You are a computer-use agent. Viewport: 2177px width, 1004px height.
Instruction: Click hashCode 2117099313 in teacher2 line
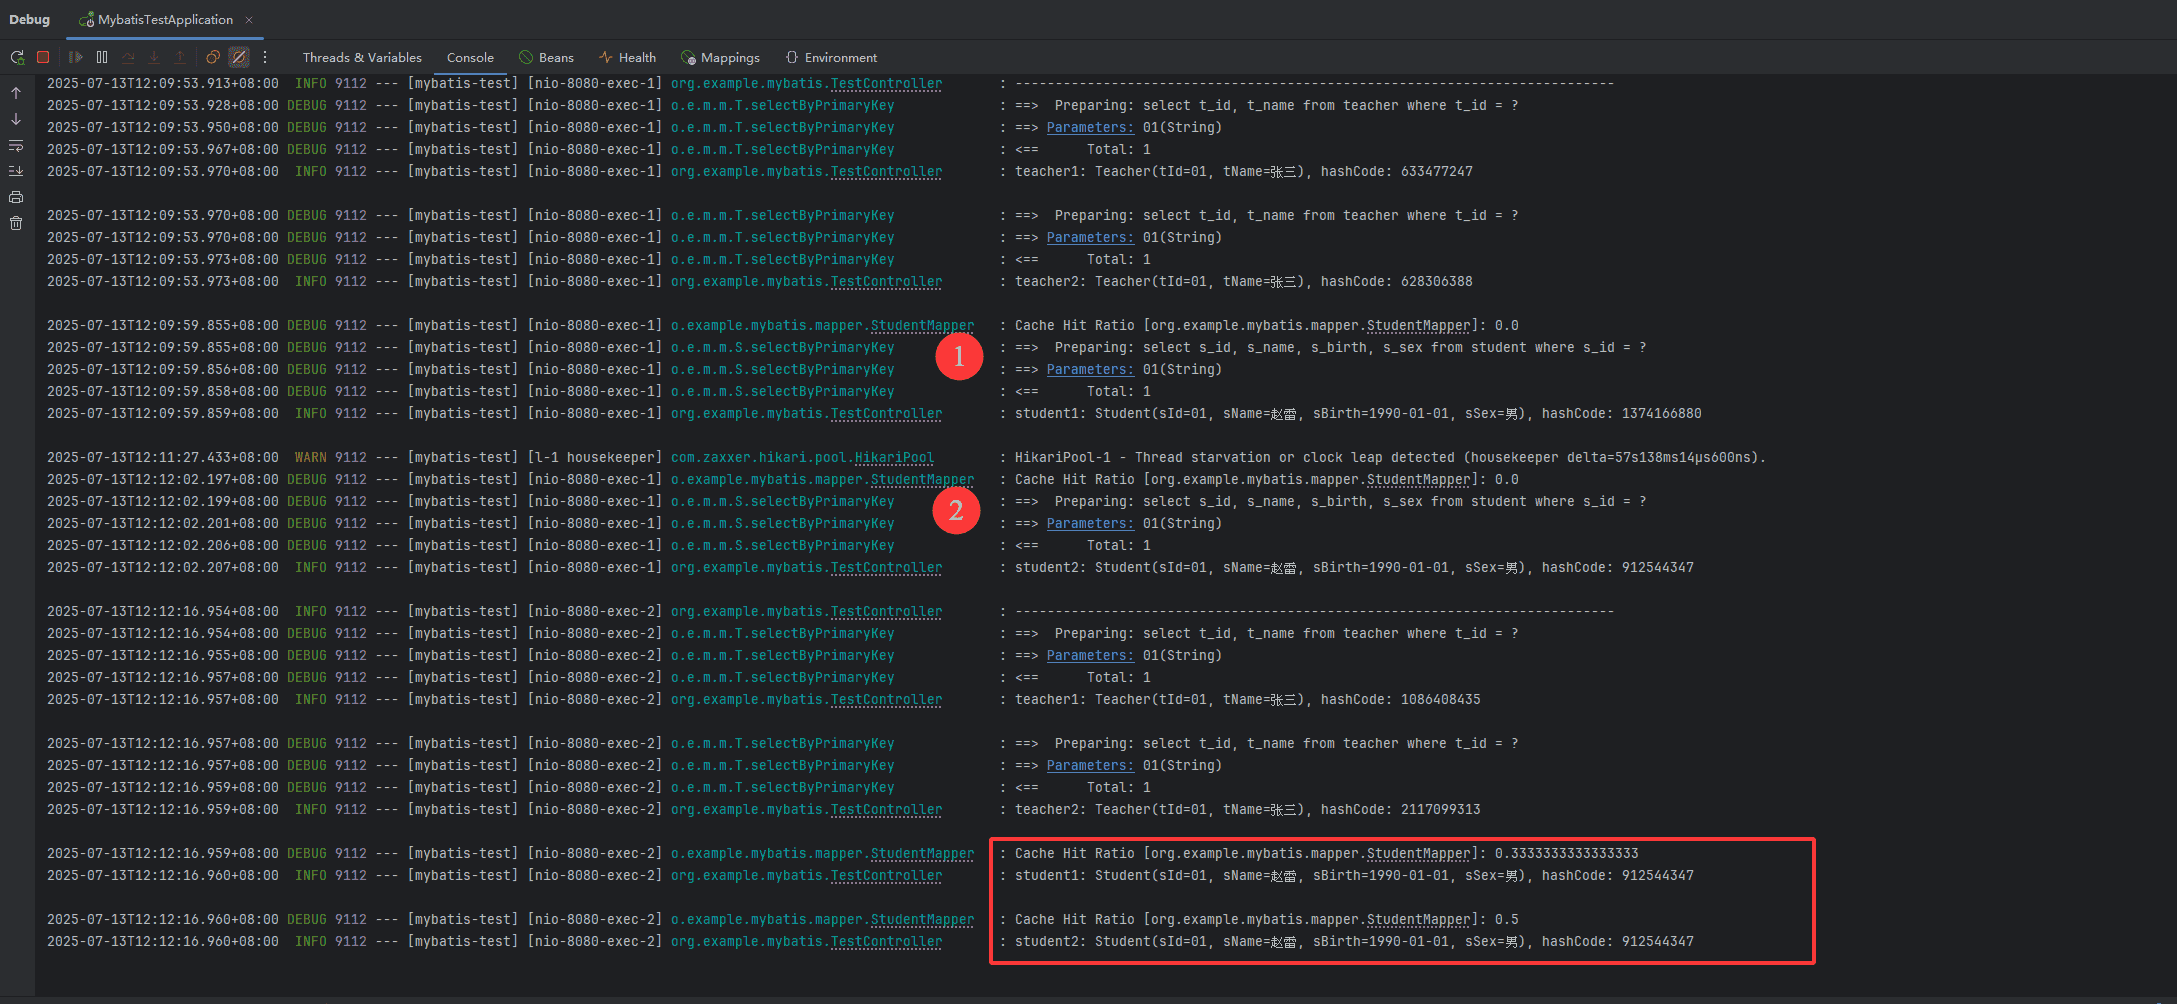coord(1440,809)
